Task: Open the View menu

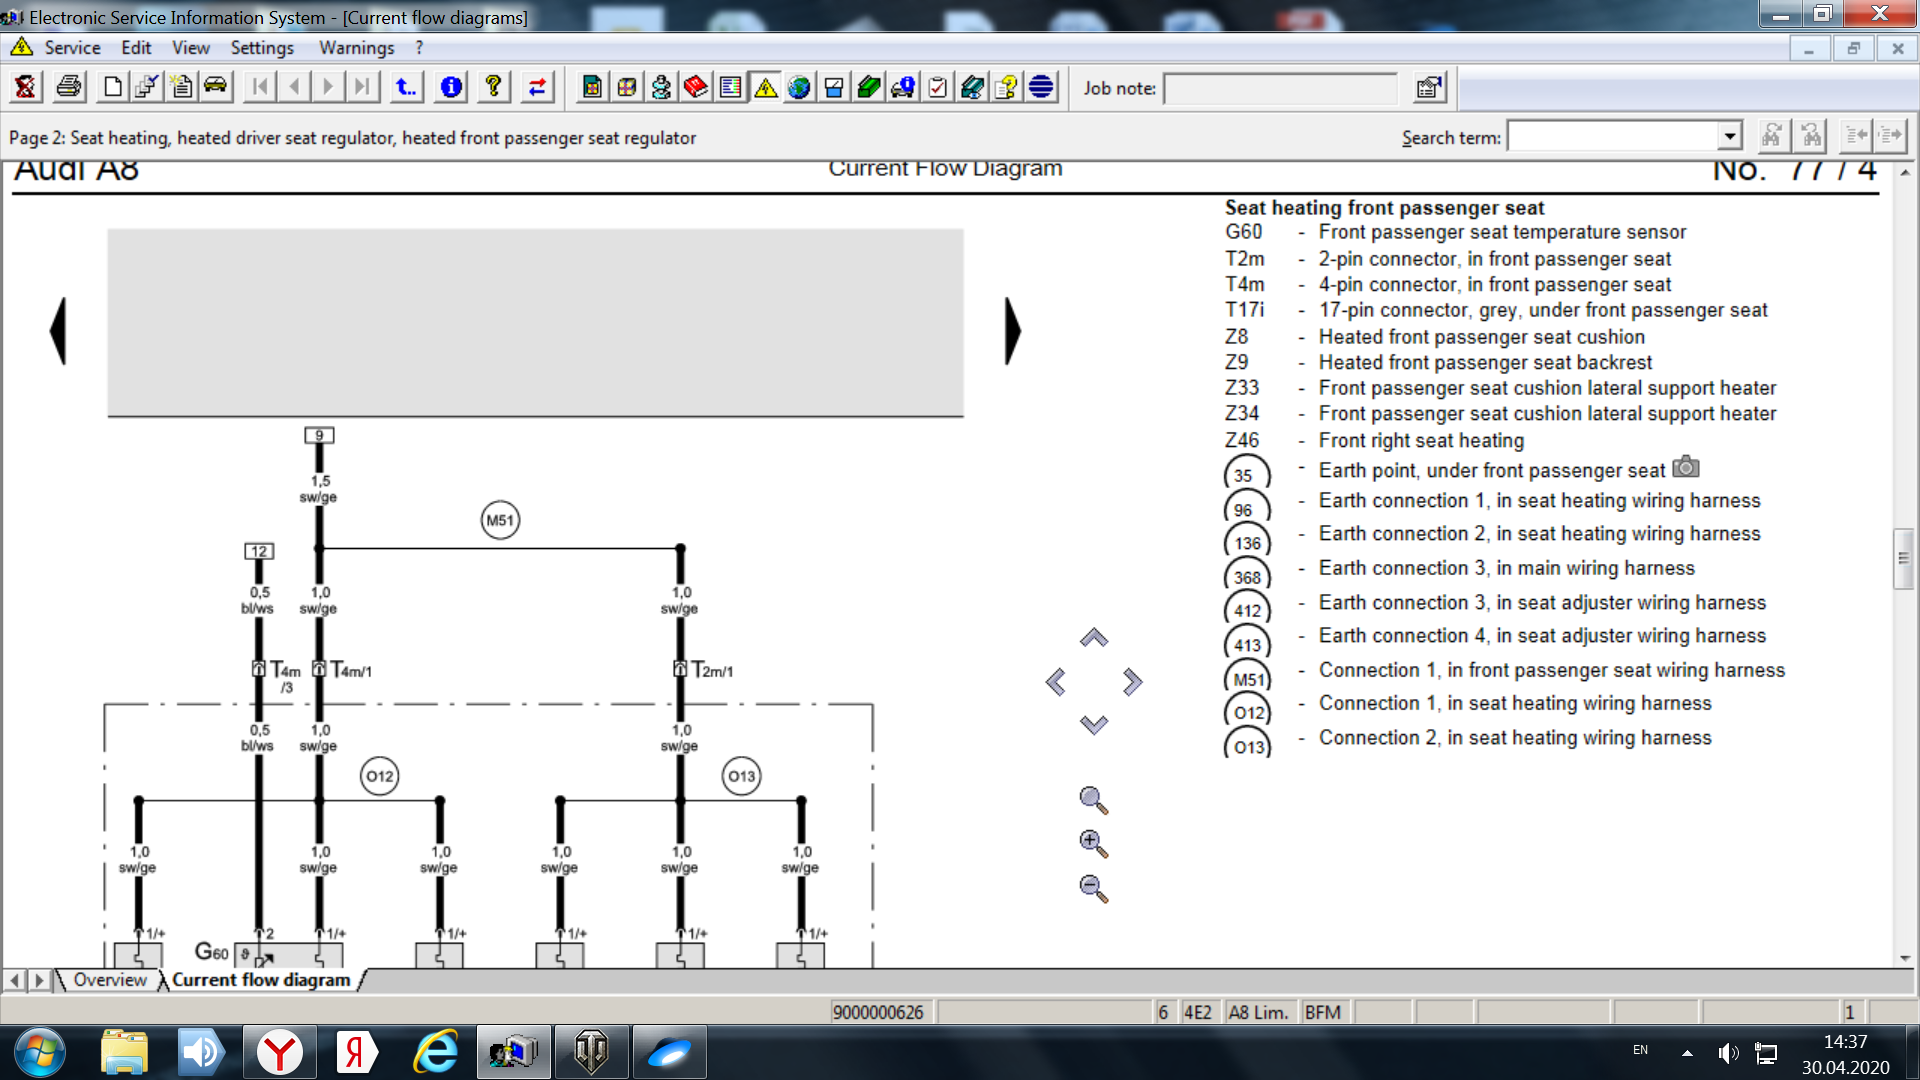Action: click(x=191, y=47)
